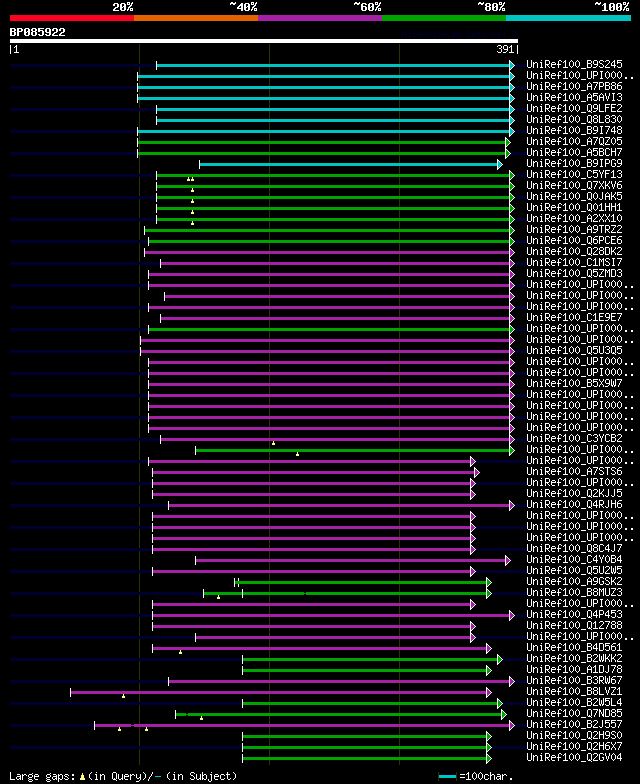Screen dimensions: 640x784
Task: Click the UniRef100_Q8C4J7 label
Action: 574,548
